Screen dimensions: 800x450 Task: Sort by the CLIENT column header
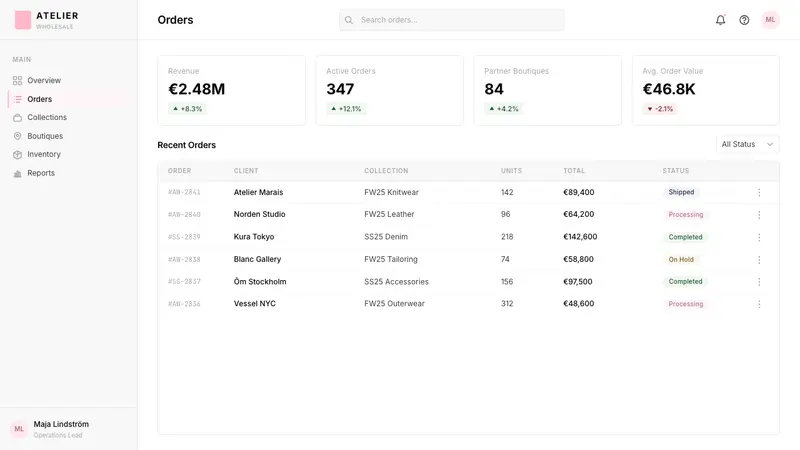click(246, 171)
